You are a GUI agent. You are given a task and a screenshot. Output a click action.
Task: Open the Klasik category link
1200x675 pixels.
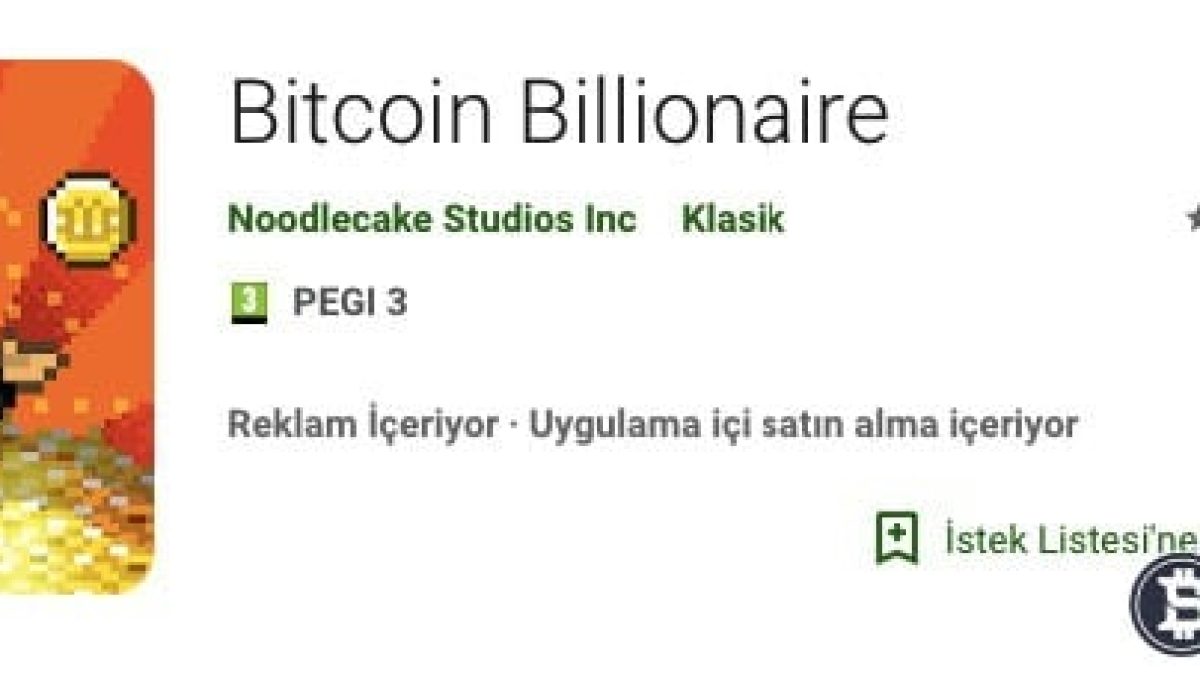pyautogui.click(x=733, y=219)
